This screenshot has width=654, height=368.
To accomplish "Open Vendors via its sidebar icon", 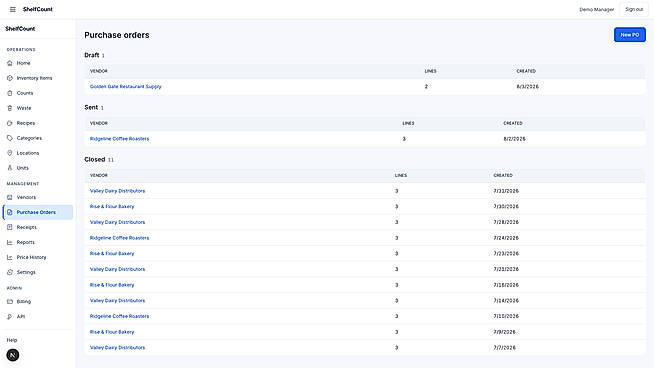I will [10, 197].
